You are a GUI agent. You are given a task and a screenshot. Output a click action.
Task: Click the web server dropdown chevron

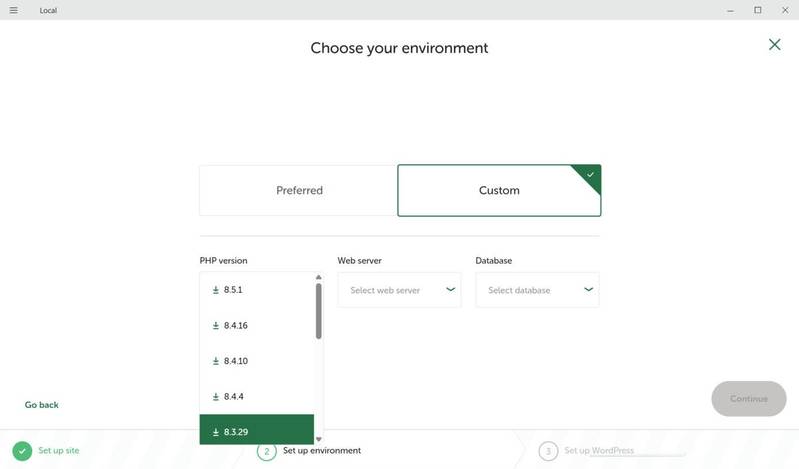click(450, 289)
